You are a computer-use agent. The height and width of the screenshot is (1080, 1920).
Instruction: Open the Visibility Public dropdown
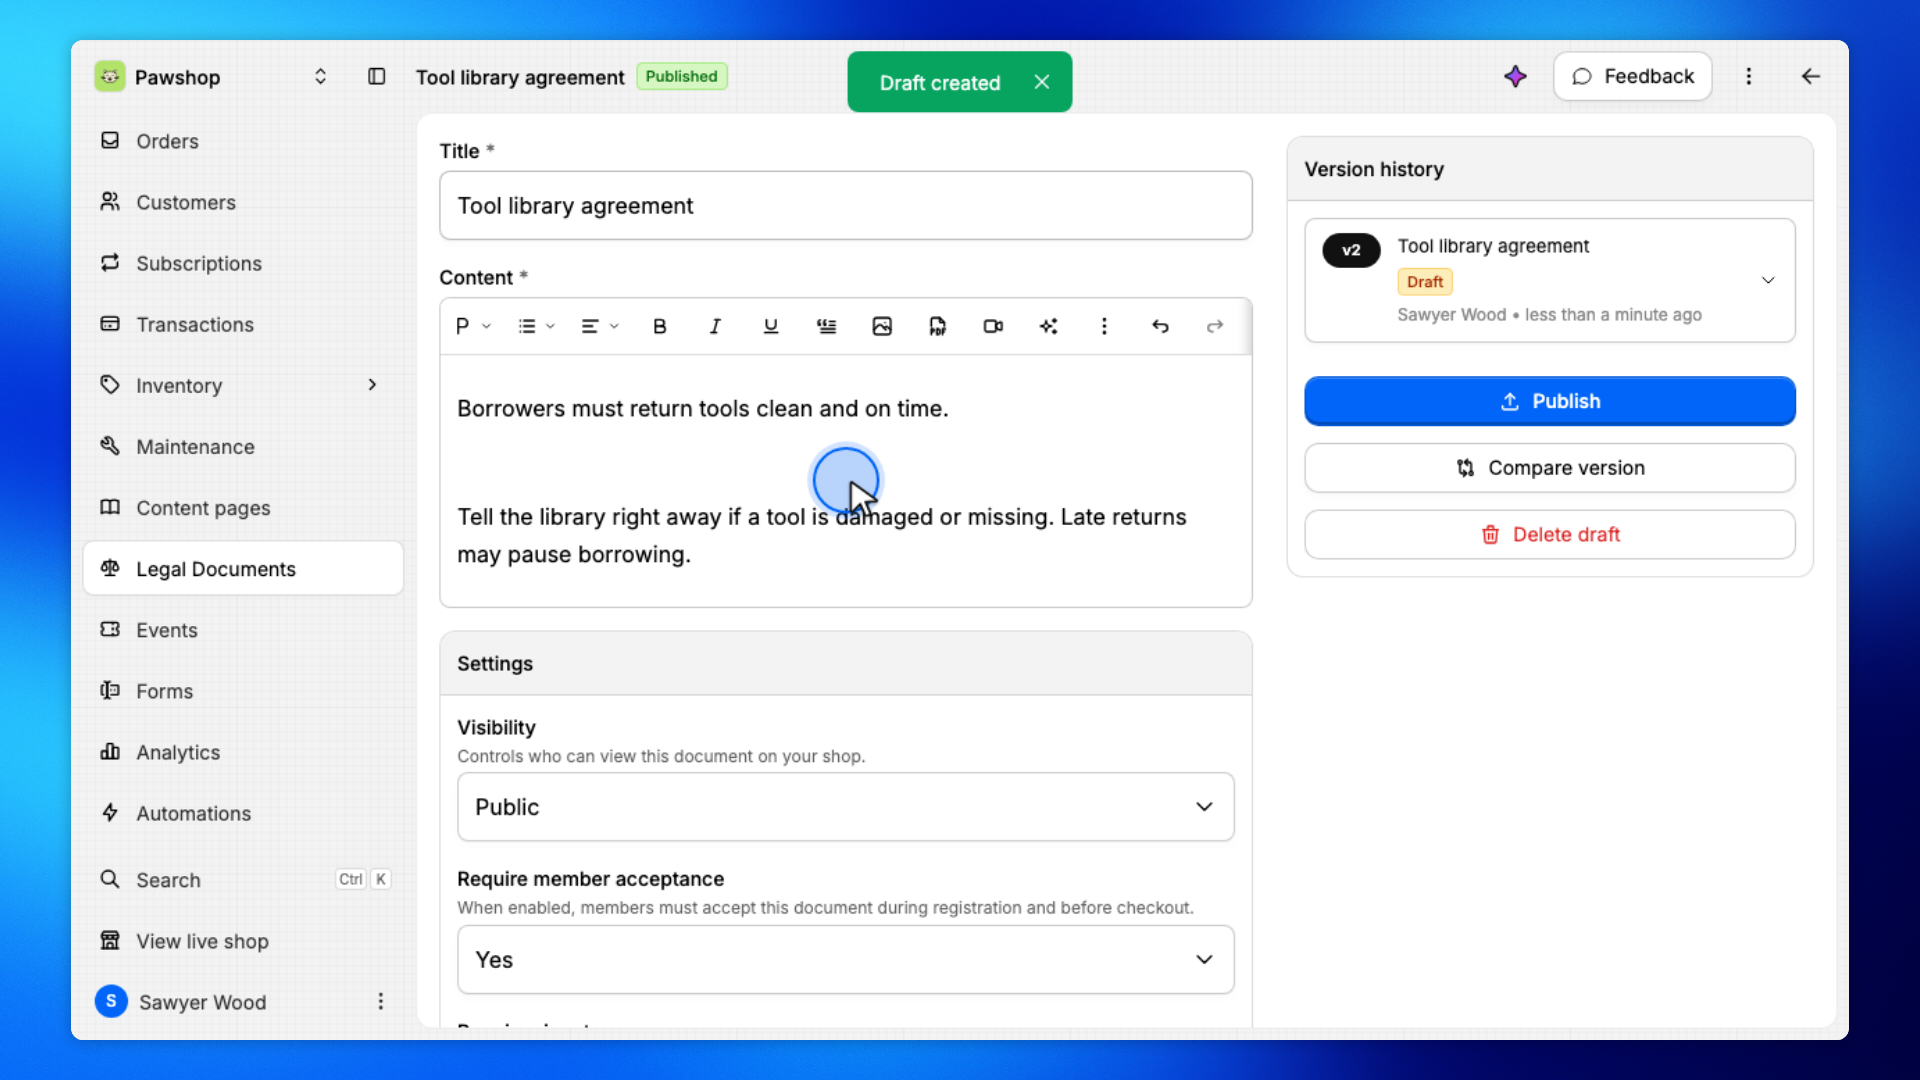tap(845, 807)
